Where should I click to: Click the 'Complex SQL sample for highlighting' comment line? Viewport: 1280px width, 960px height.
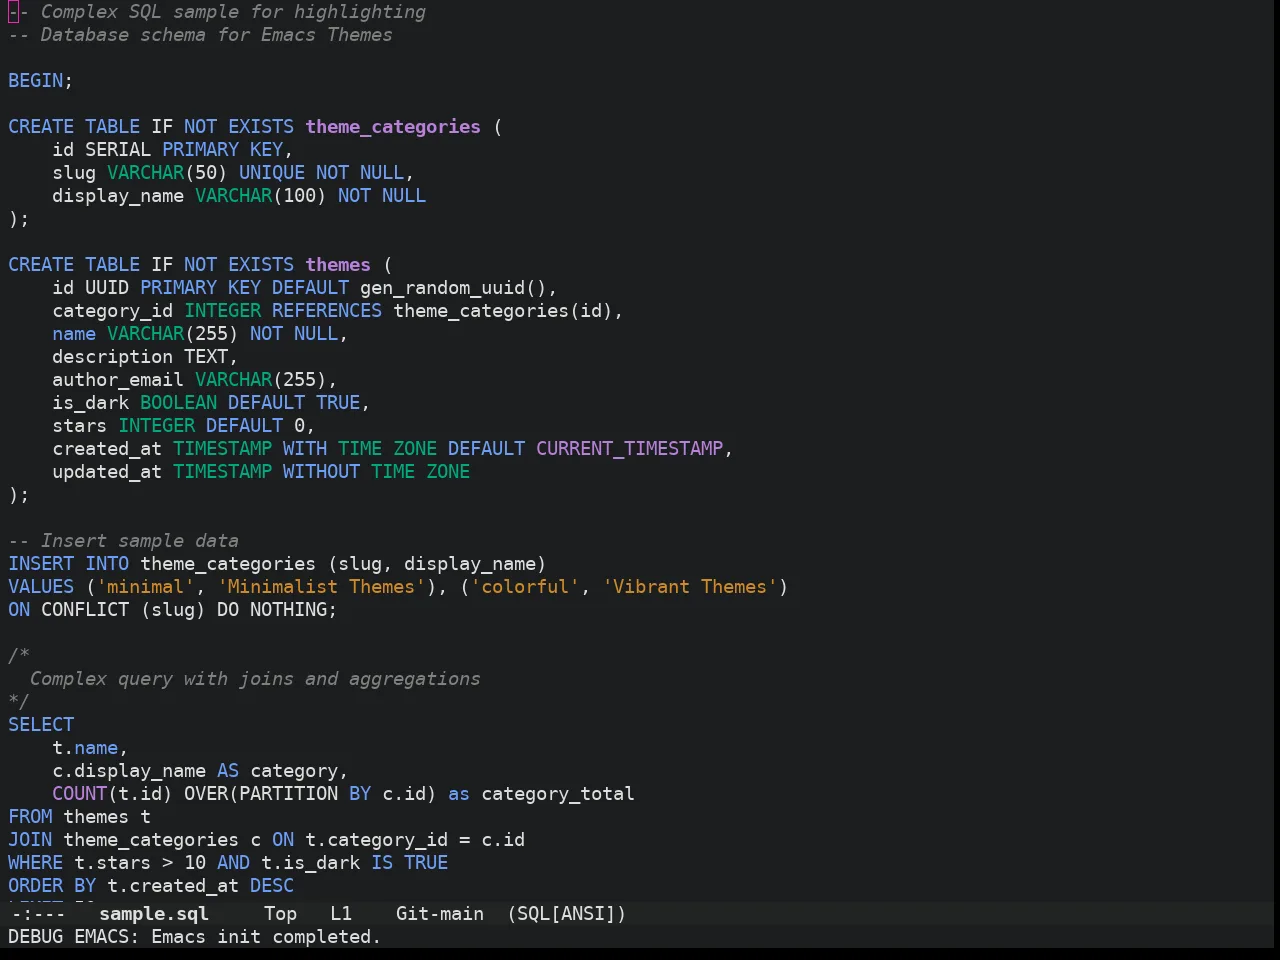[x=217, y=11]
